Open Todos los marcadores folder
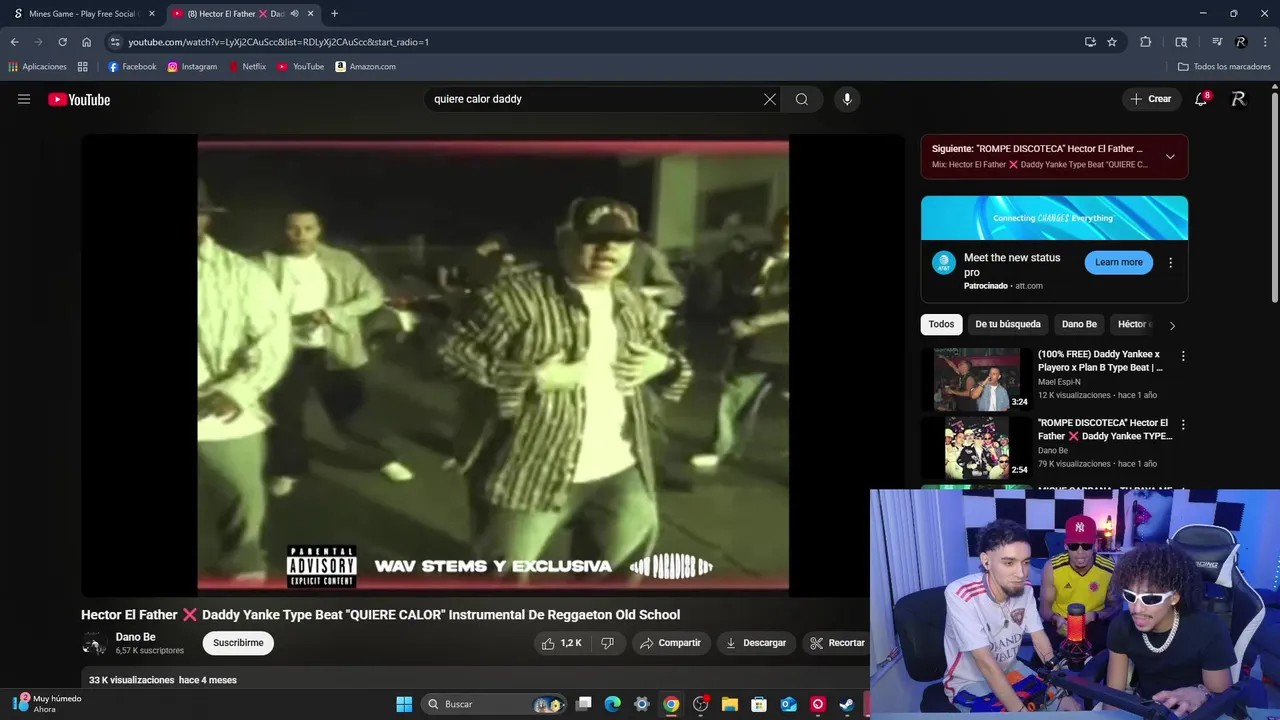 pos(1224,67)
